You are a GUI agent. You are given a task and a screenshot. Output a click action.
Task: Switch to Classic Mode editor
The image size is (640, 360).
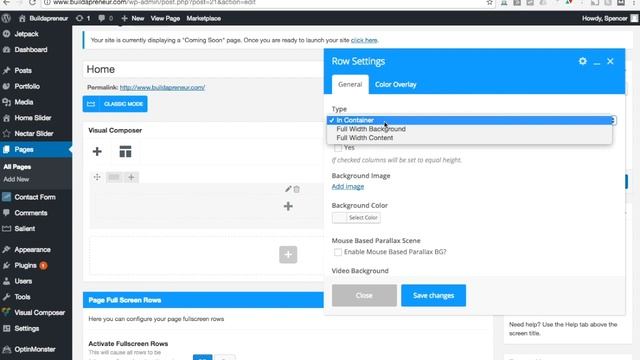point(115,104)
